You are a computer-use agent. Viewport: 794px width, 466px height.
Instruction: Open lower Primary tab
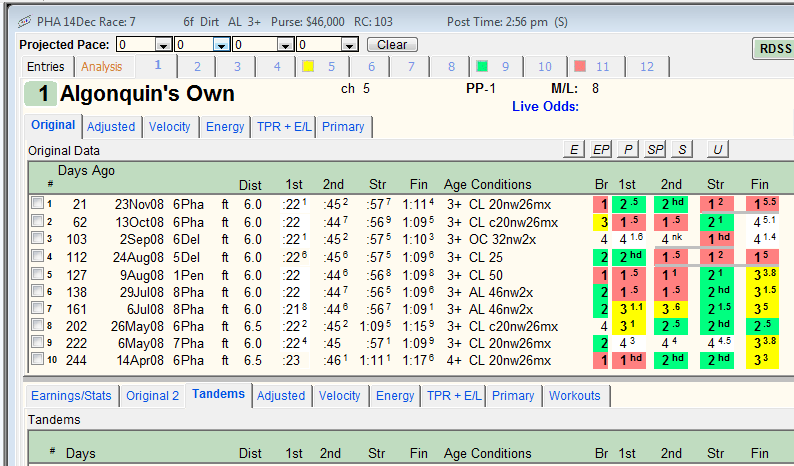[513, 396]
